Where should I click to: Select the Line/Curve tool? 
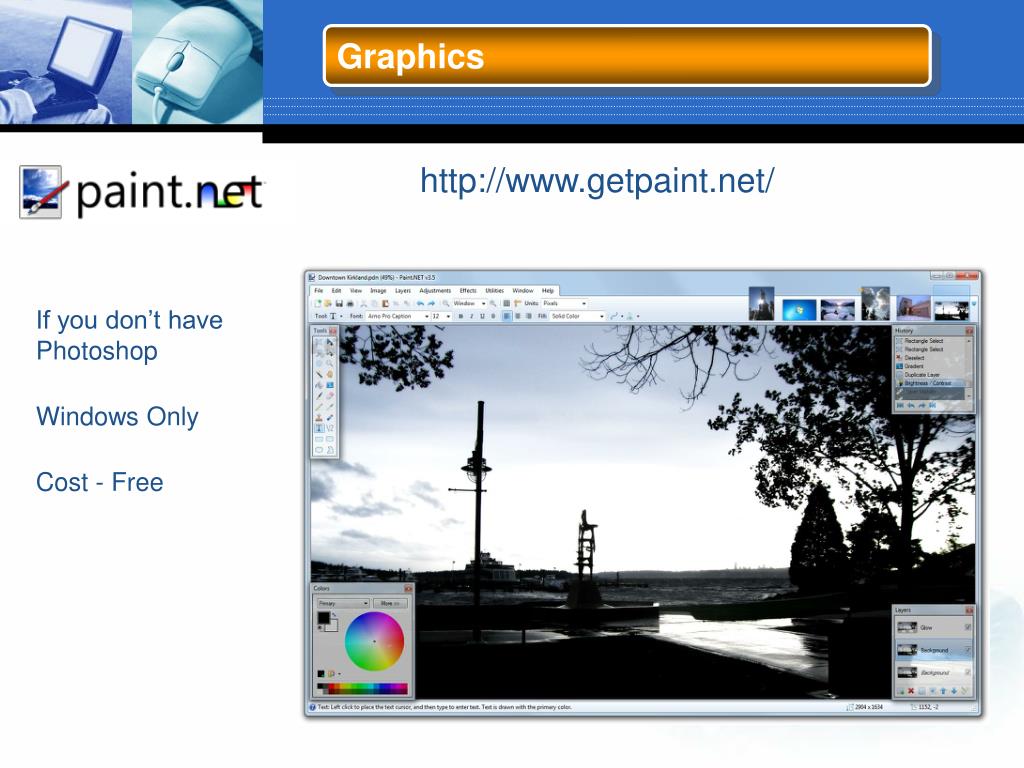tap(330, 428)
